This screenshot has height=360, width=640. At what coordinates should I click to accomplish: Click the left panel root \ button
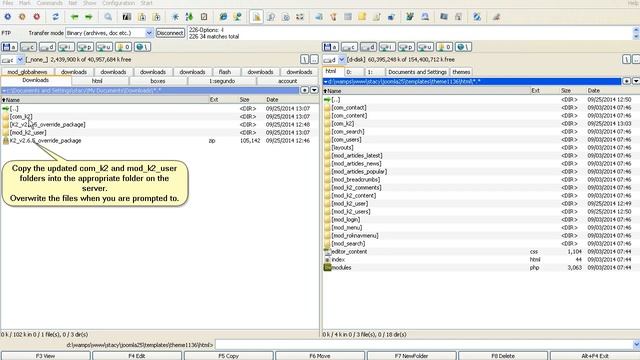pos(304,60)
